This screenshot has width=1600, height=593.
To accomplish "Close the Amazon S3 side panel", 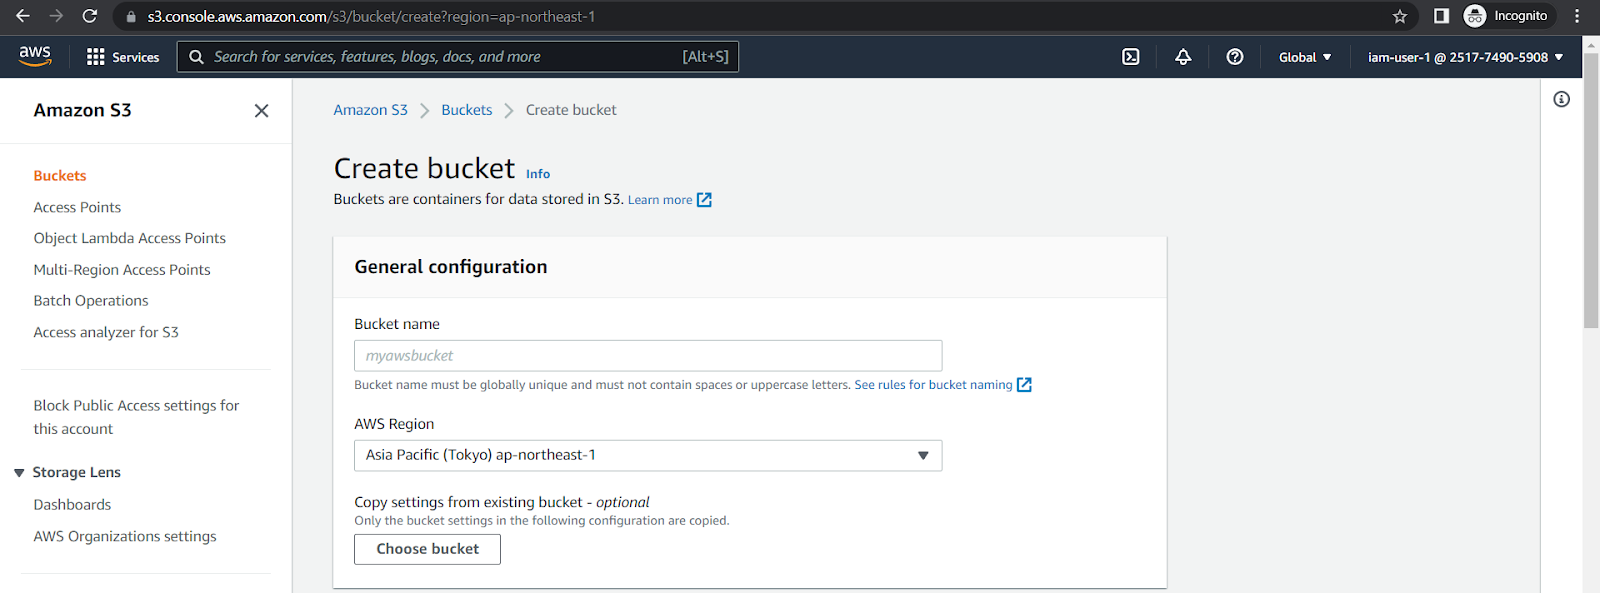I will click(262, 111).
